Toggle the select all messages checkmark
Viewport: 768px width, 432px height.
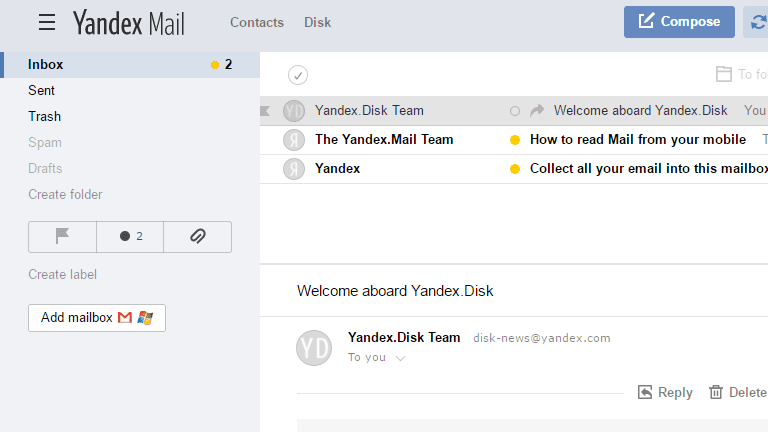(x=298, y=75)
